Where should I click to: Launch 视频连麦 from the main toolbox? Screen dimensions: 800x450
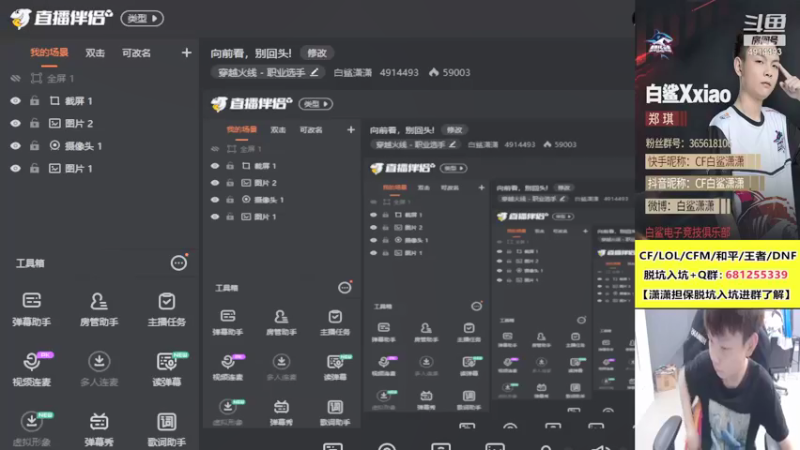pos(32,369)
